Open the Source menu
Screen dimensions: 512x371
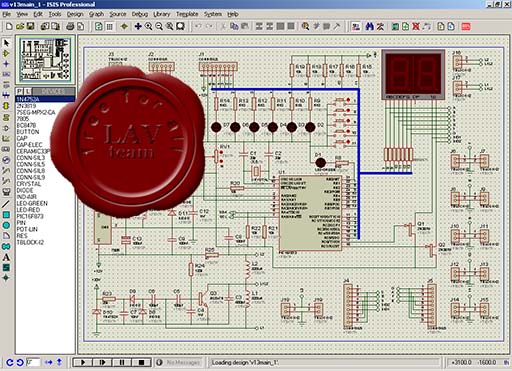tap(118, 14)
